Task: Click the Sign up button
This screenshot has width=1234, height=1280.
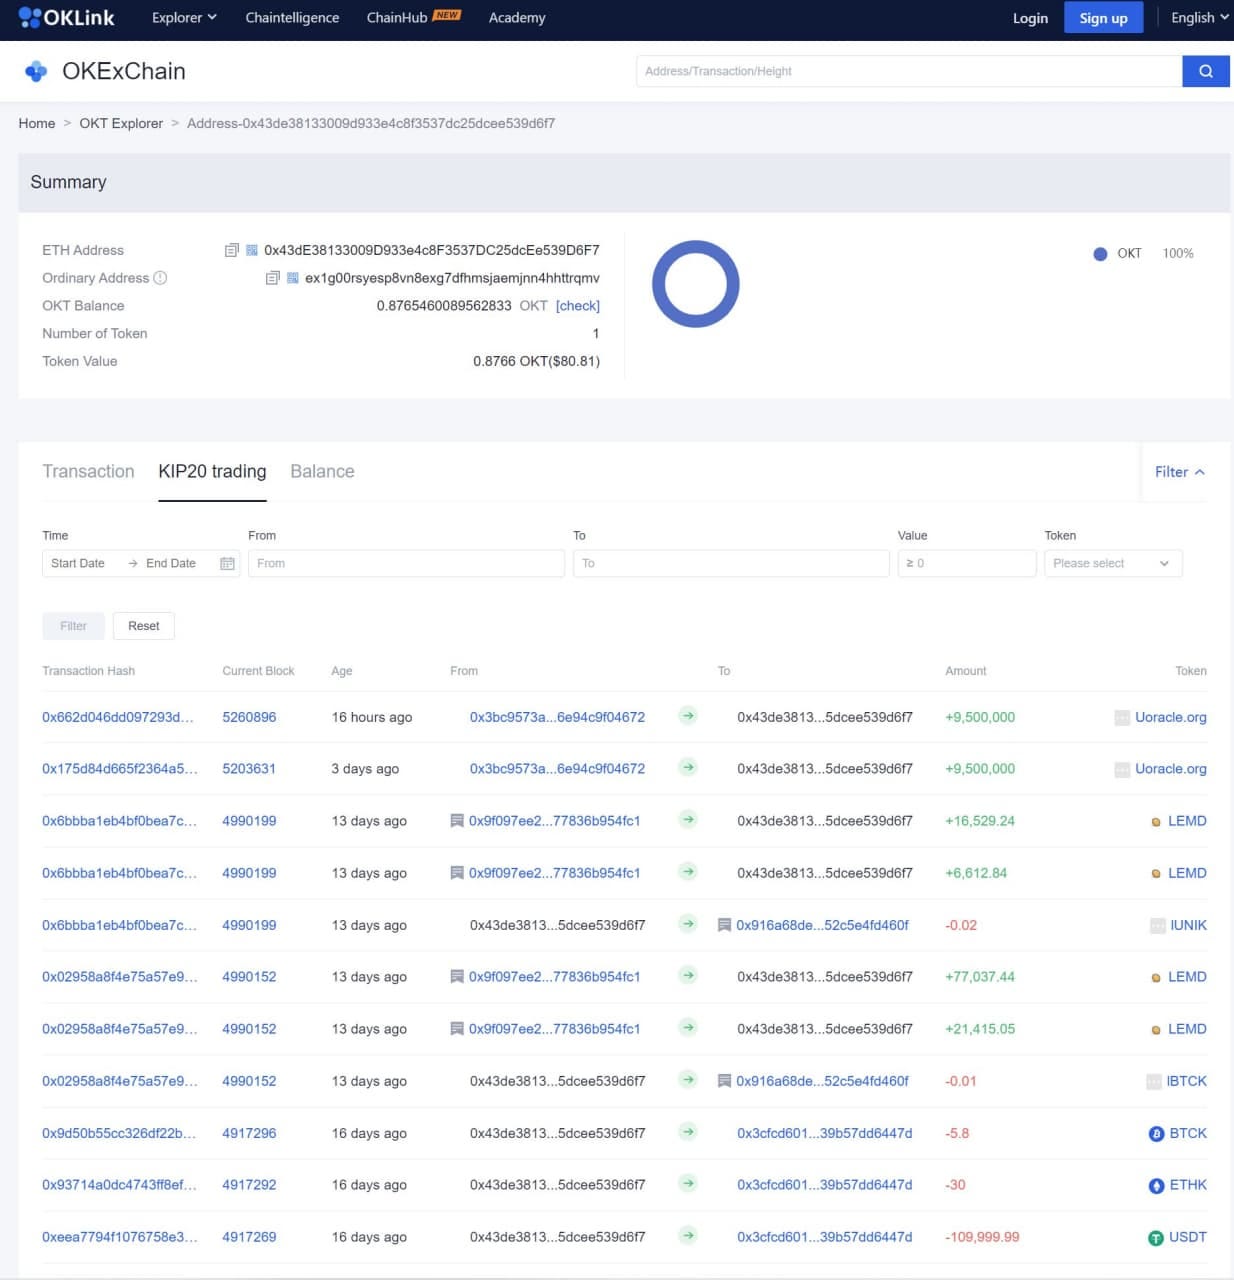Action: tap(1103, 17)
